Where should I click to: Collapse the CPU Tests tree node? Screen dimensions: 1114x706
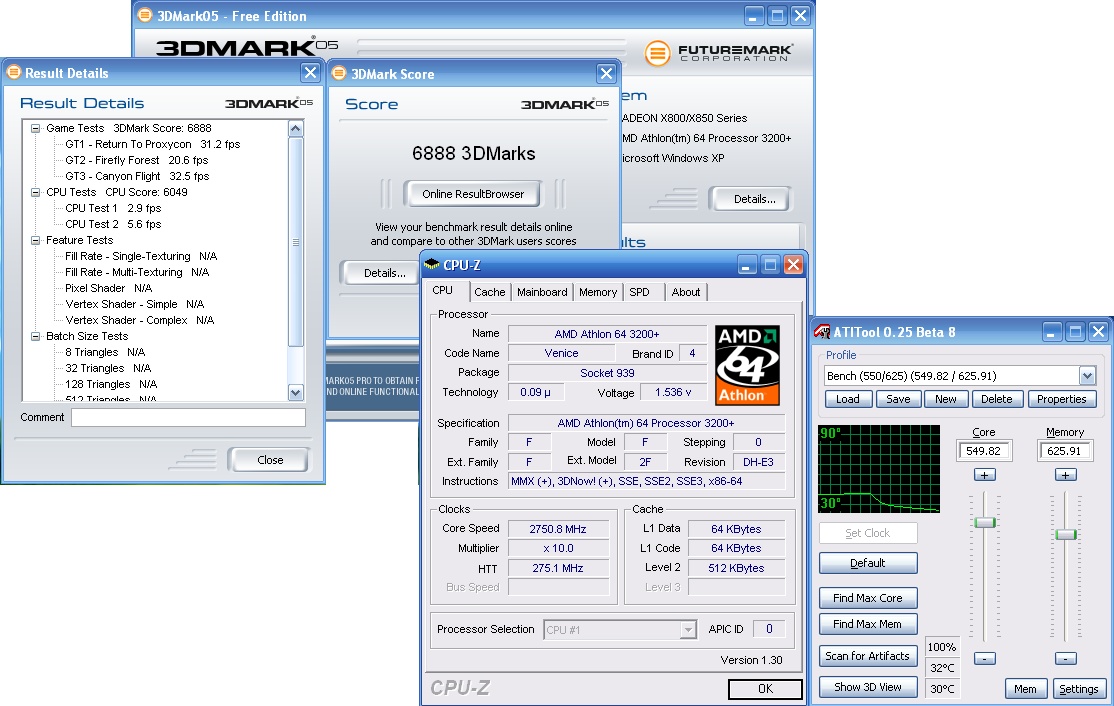coord(36,192)
